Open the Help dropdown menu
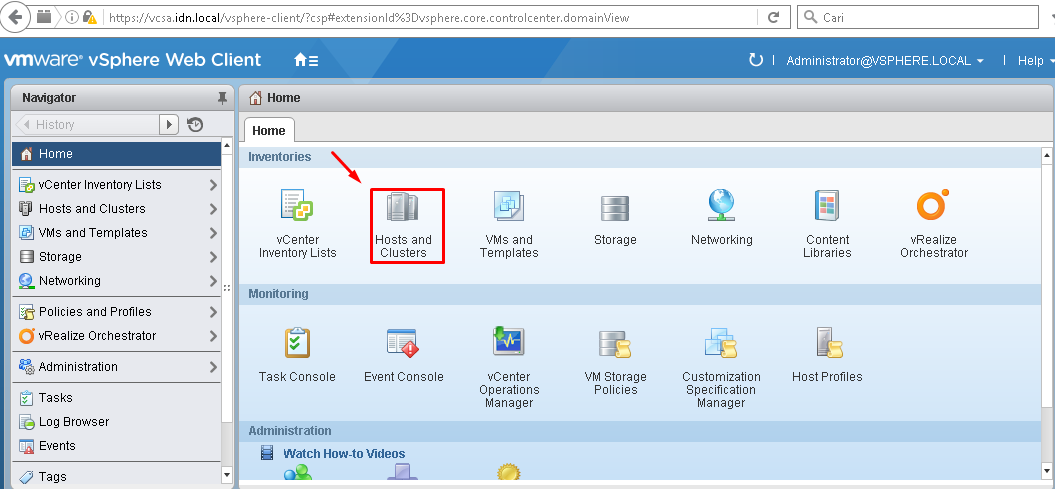The image size is (1055, 489). click(x=1035, y=61)
